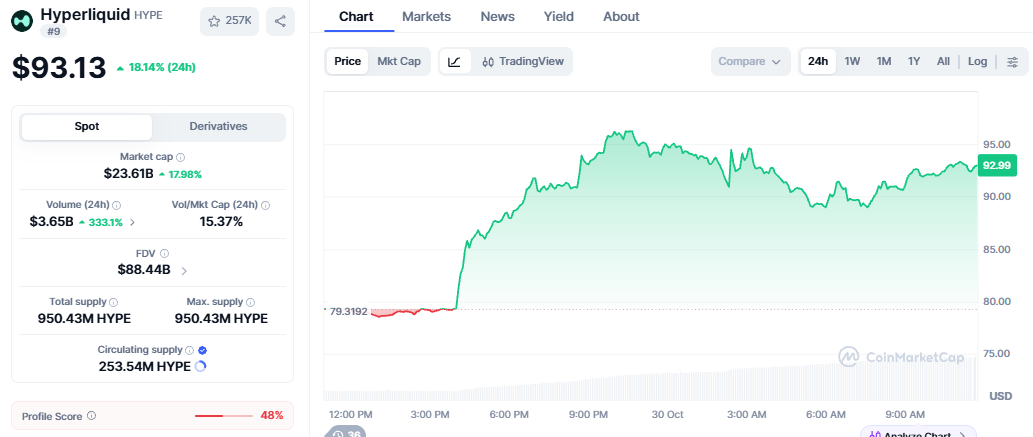Open the Vol/Mkt Cap (24h) info icon

pos(265,205)
